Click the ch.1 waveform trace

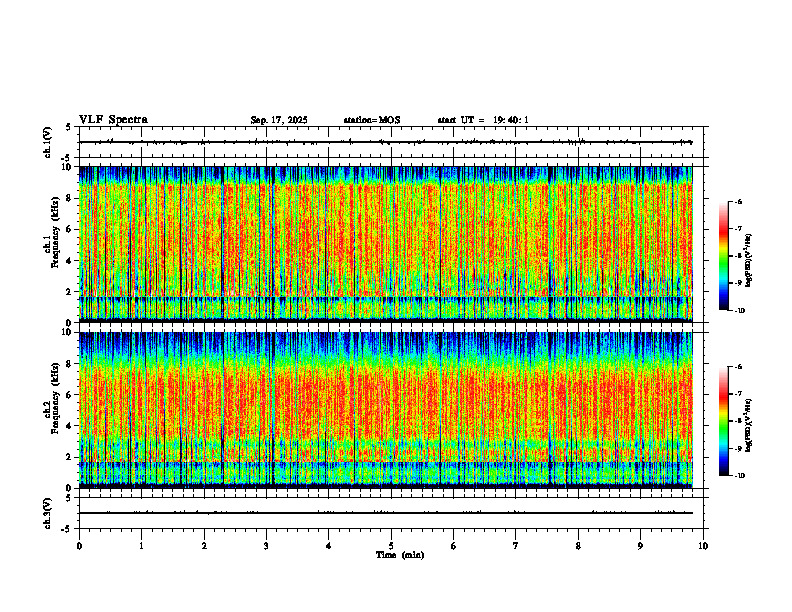point(385,142)
